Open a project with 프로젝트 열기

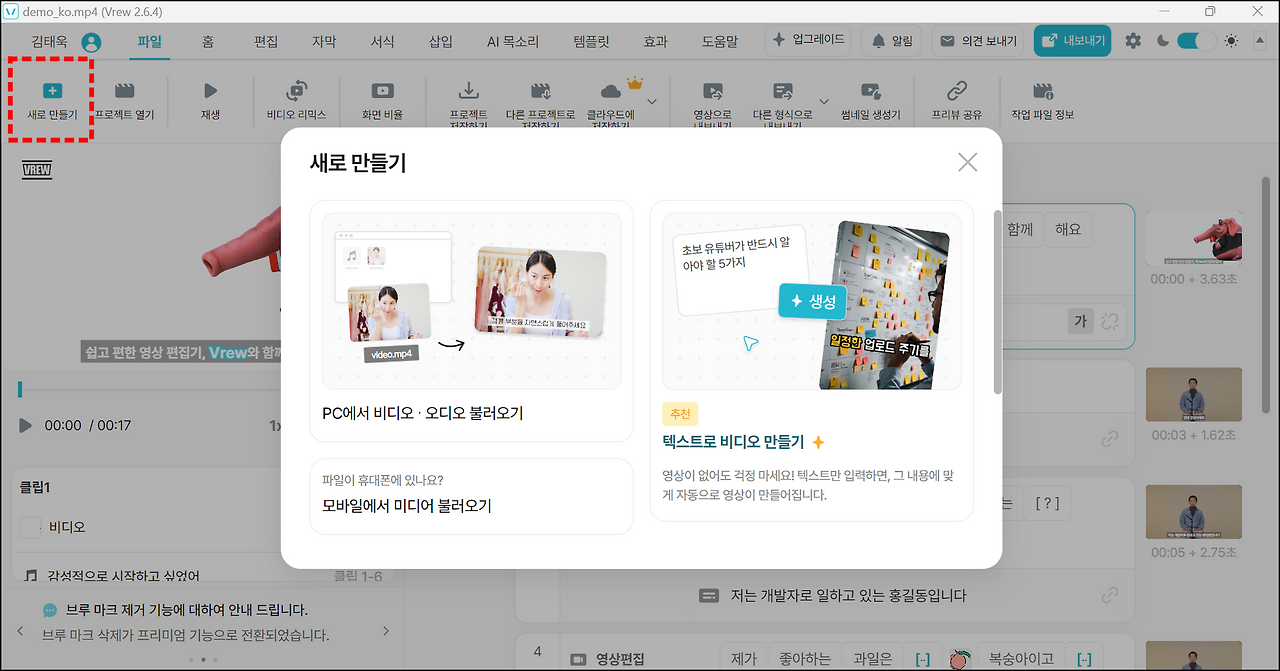tap(125, 100)
